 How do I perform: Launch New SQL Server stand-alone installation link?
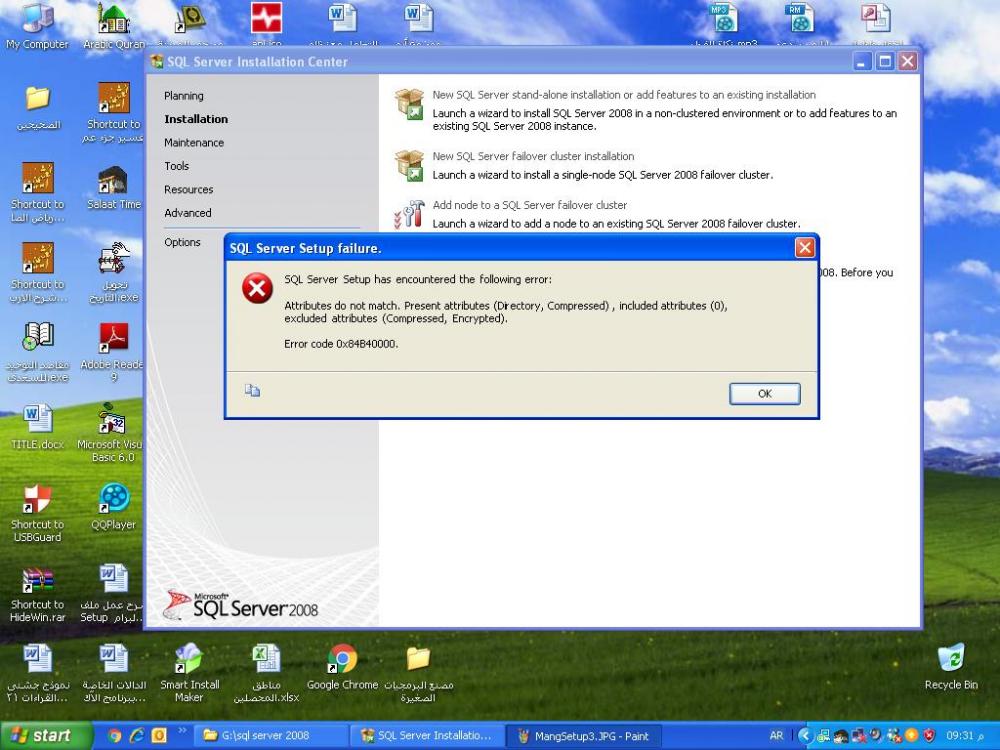[624, 95]
